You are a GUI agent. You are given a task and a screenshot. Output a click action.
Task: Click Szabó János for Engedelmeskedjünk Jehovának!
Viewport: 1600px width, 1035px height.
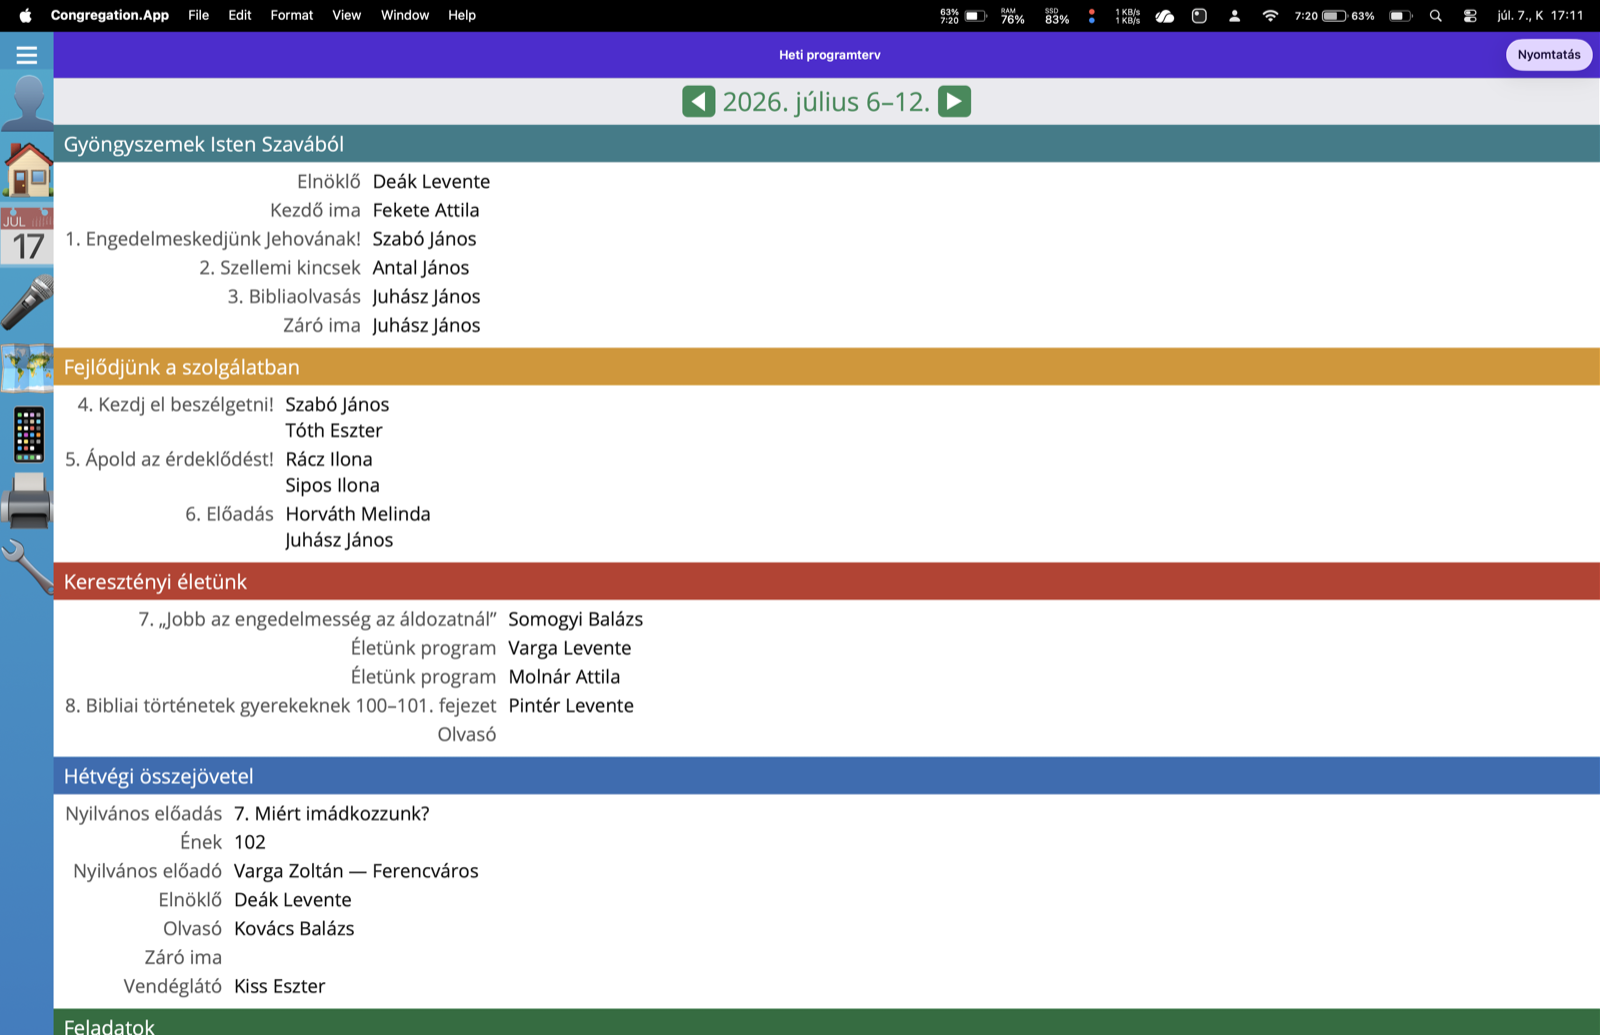coord(424,239)
